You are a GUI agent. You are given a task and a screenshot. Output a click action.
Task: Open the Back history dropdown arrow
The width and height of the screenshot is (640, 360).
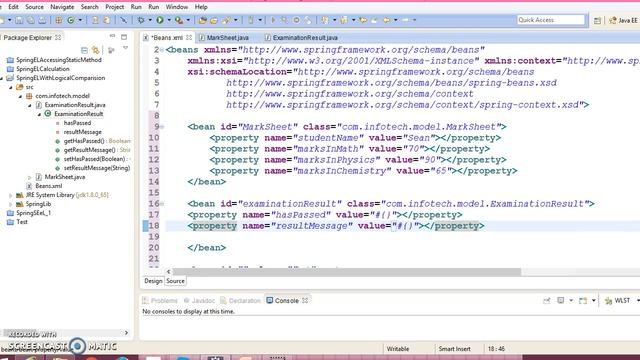coord(395,20)
